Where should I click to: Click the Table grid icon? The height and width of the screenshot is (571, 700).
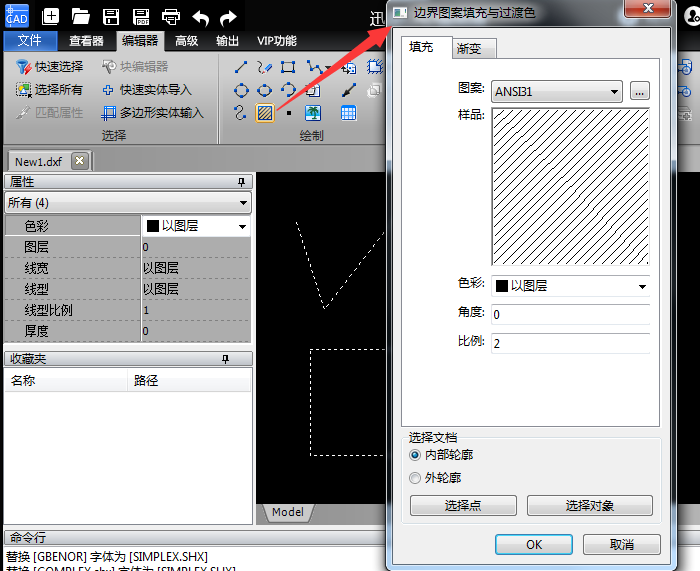pos(348,113)
